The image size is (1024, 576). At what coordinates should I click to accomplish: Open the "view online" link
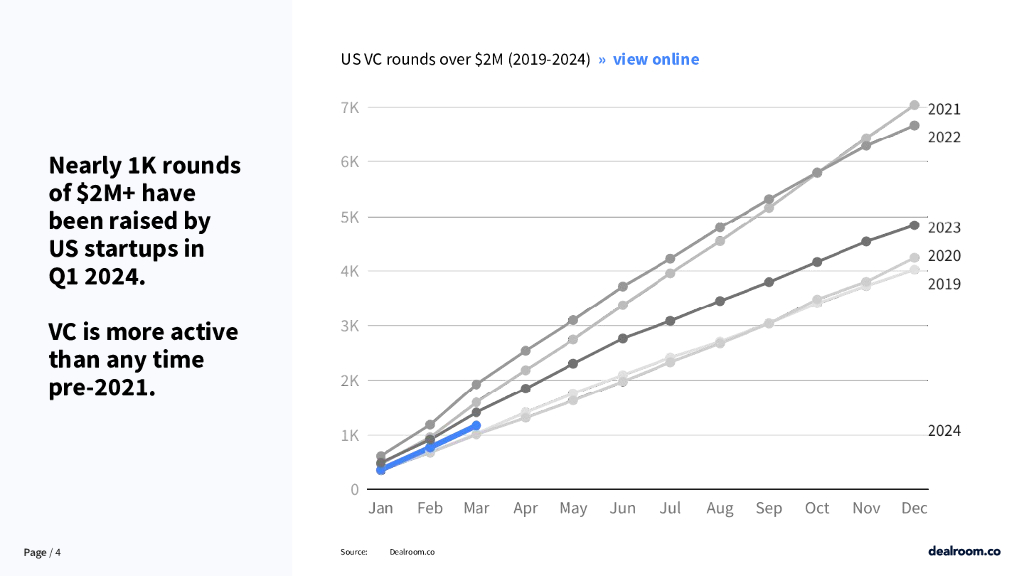656,59
